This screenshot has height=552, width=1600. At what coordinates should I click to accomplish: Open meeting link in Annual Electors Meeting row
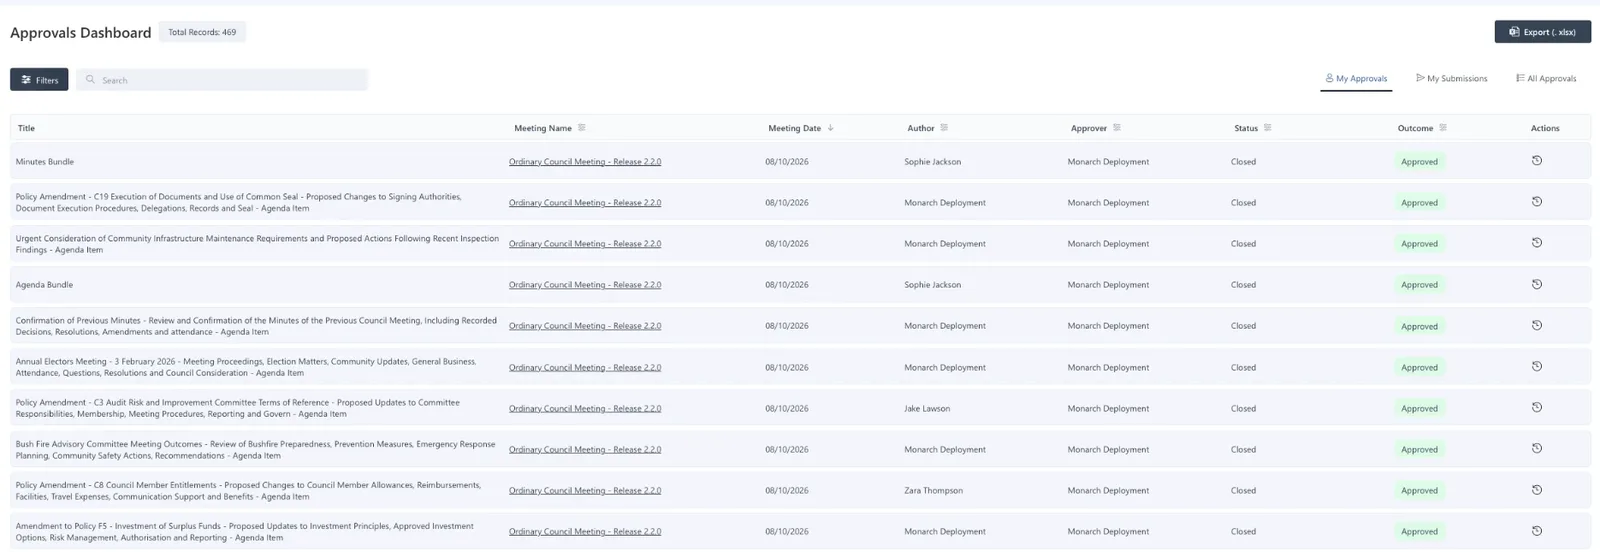[x=585, y=367]
